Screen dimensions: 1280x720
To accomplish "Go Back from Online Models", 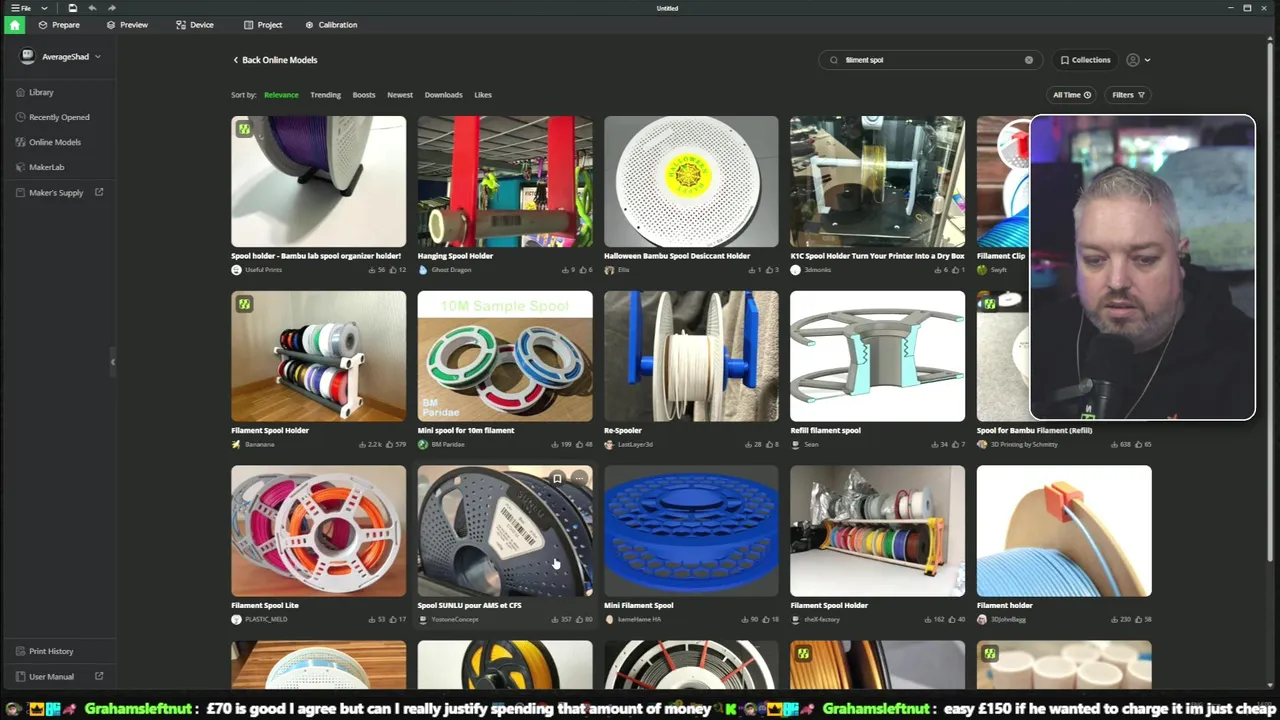I will 275,60.
